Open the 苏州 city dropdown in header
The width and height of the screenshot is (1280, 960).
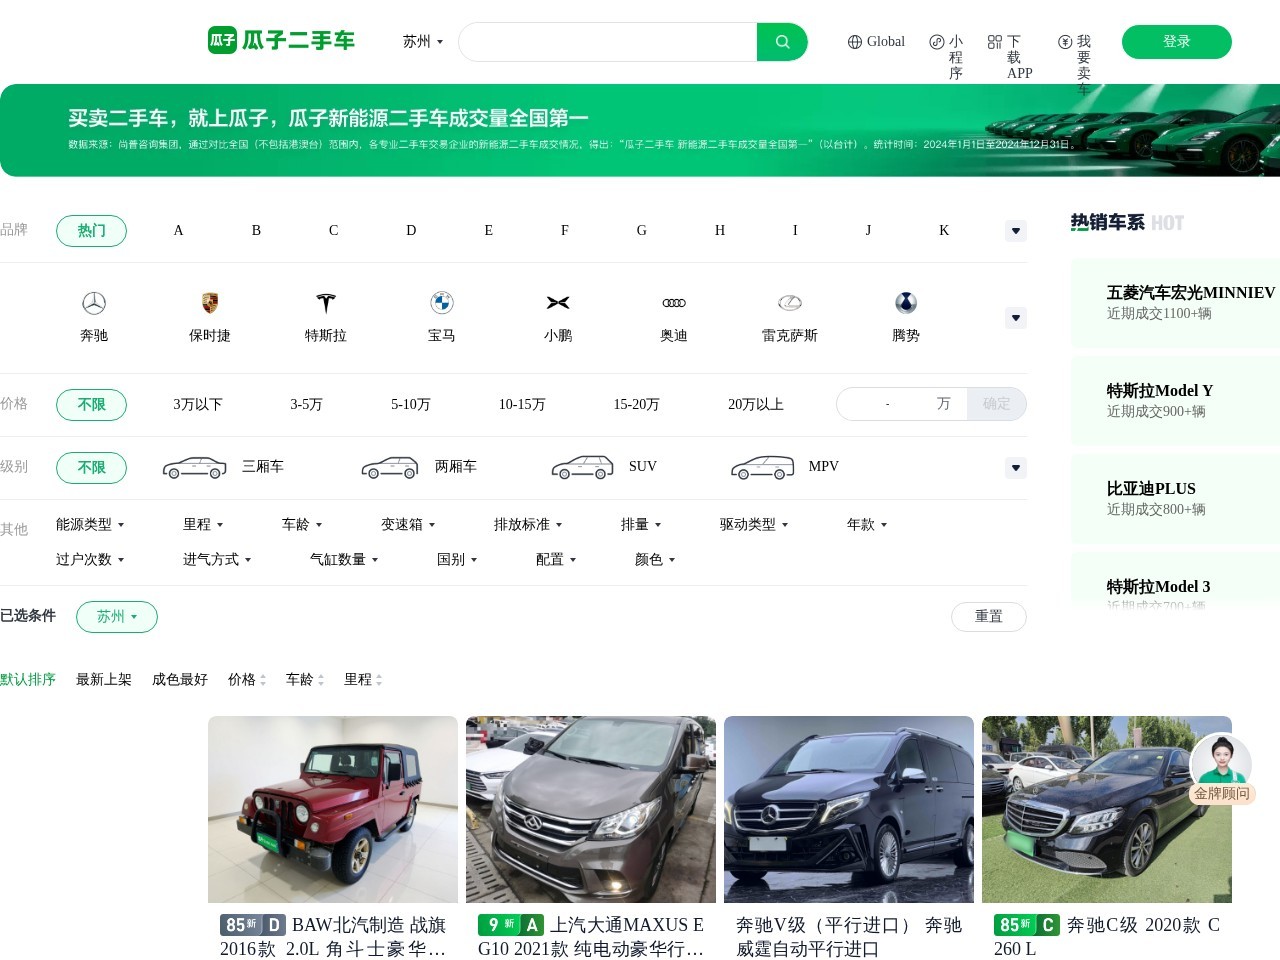point(423,42)
